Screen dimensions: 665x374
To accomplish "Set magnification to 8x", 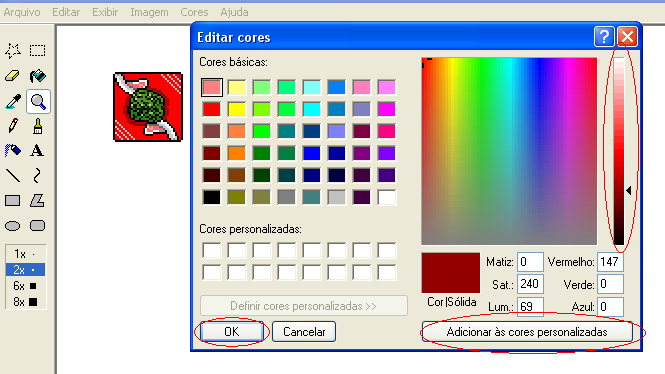I will 25,302.
